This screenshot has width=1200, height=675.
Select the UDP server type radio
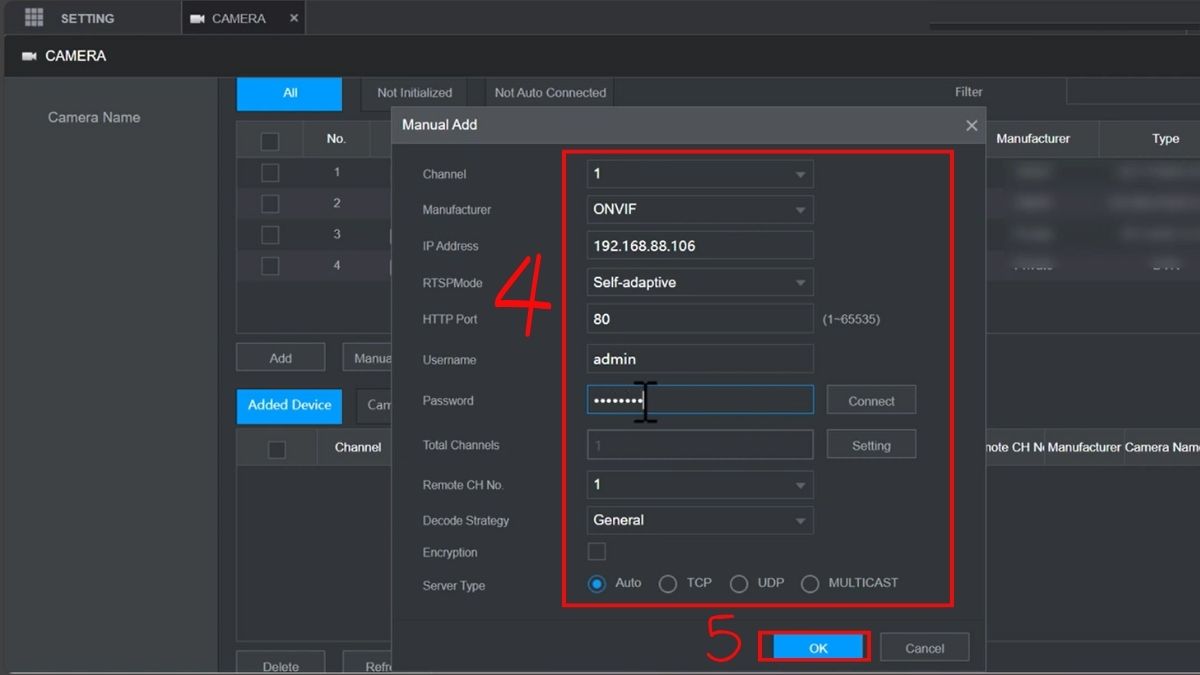(739, 584)
